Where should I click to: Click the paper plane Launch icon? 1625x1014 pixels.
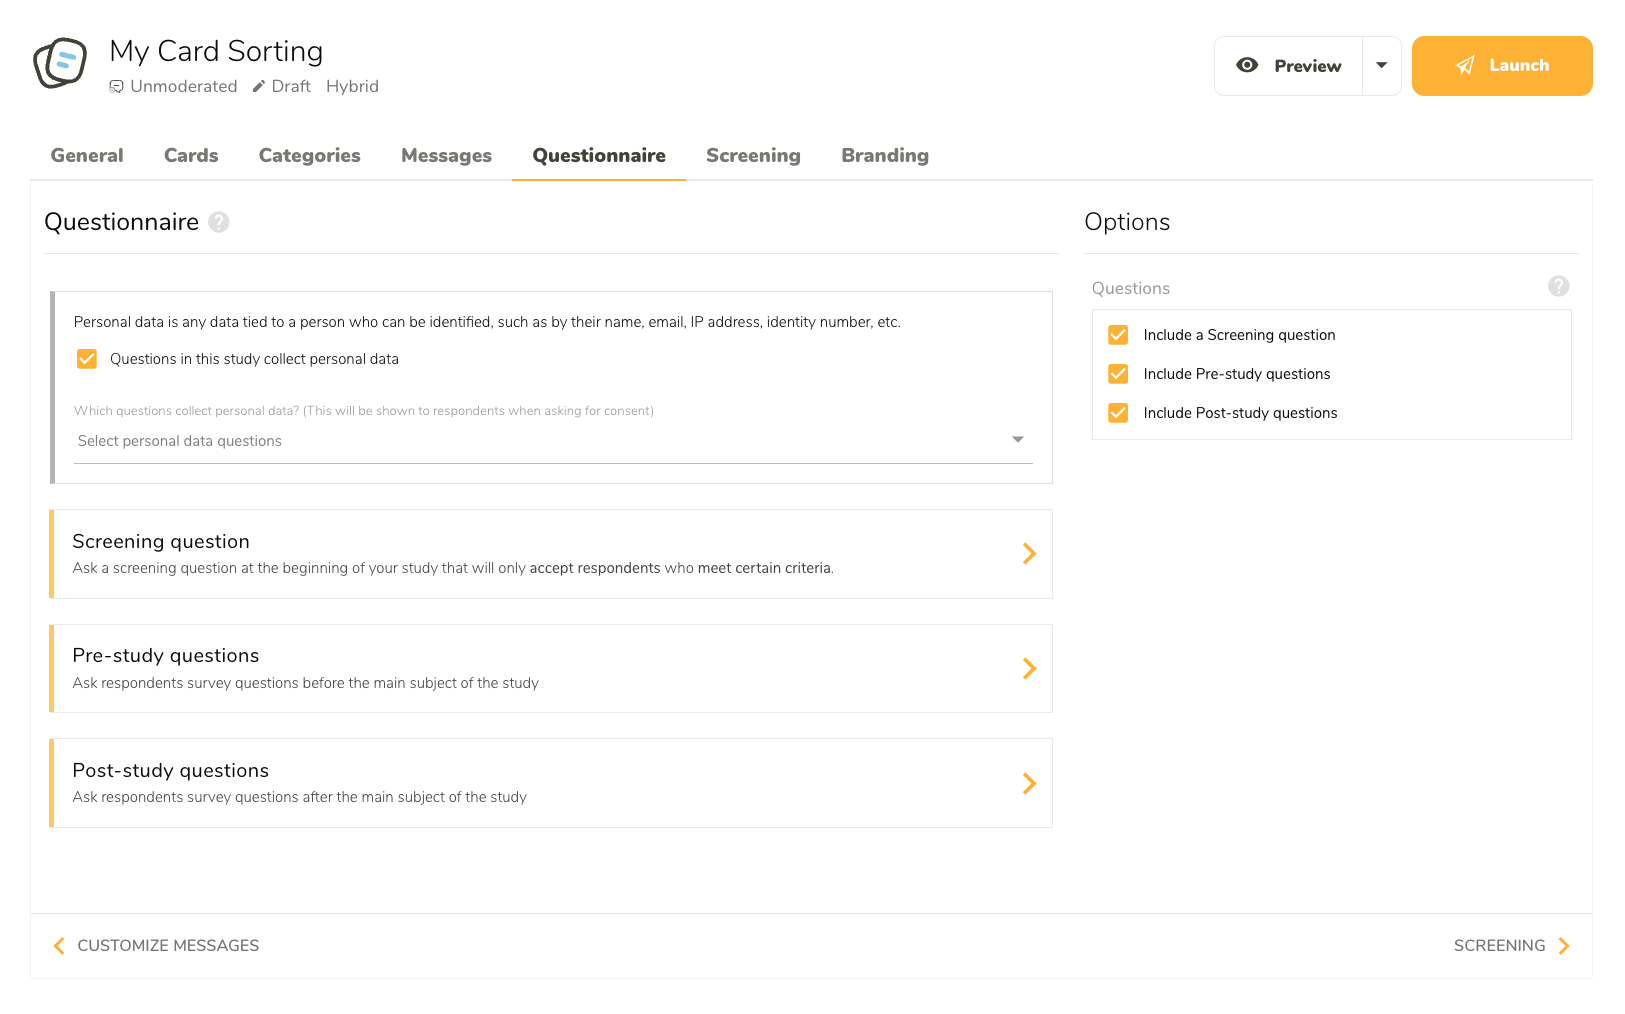(1465, 66)
